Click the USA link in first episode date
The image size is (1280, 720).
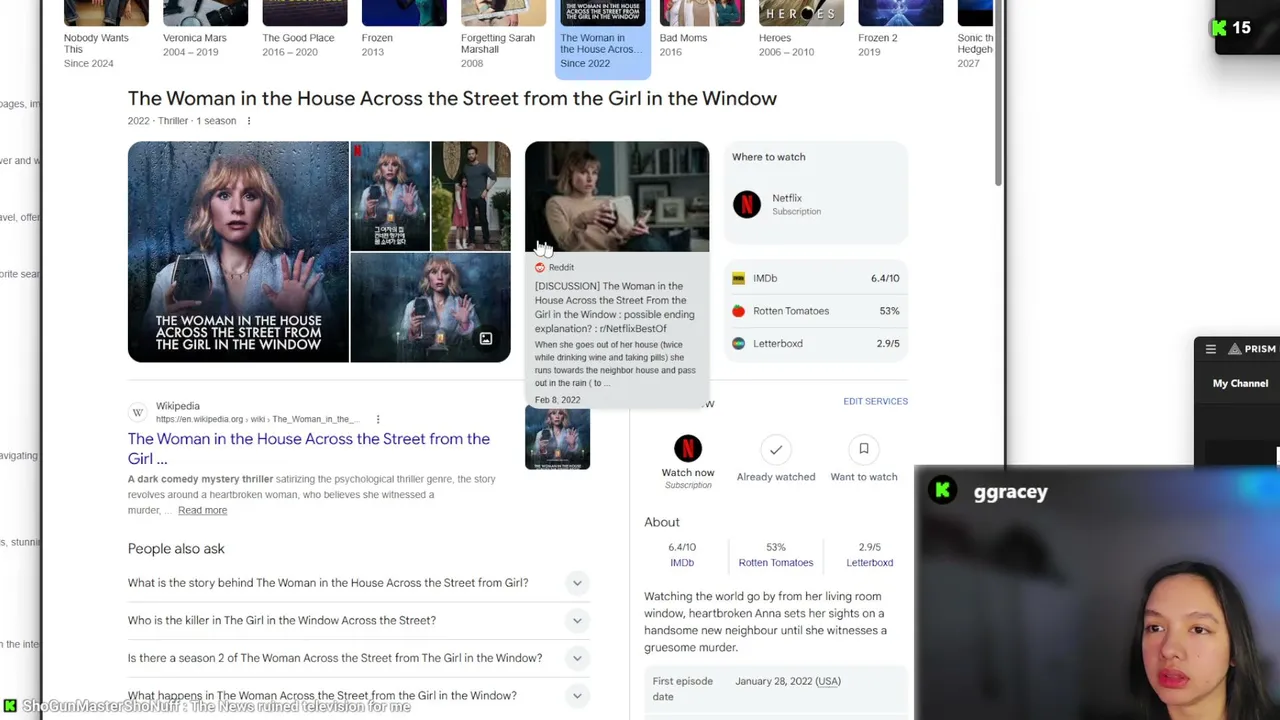pos(827,681)
